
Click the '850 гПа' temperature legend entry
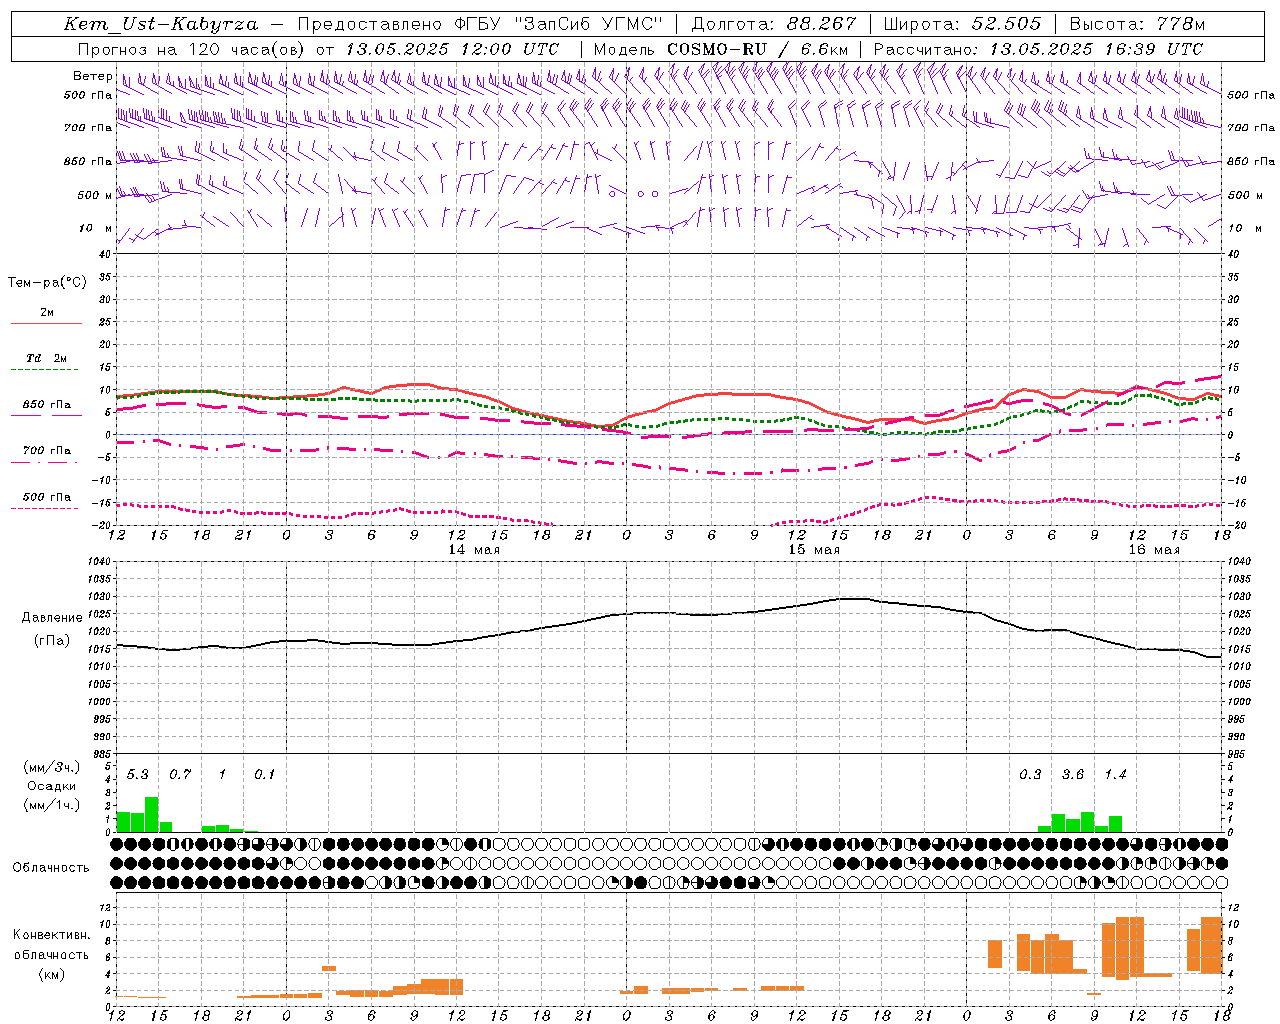[47, 405]
